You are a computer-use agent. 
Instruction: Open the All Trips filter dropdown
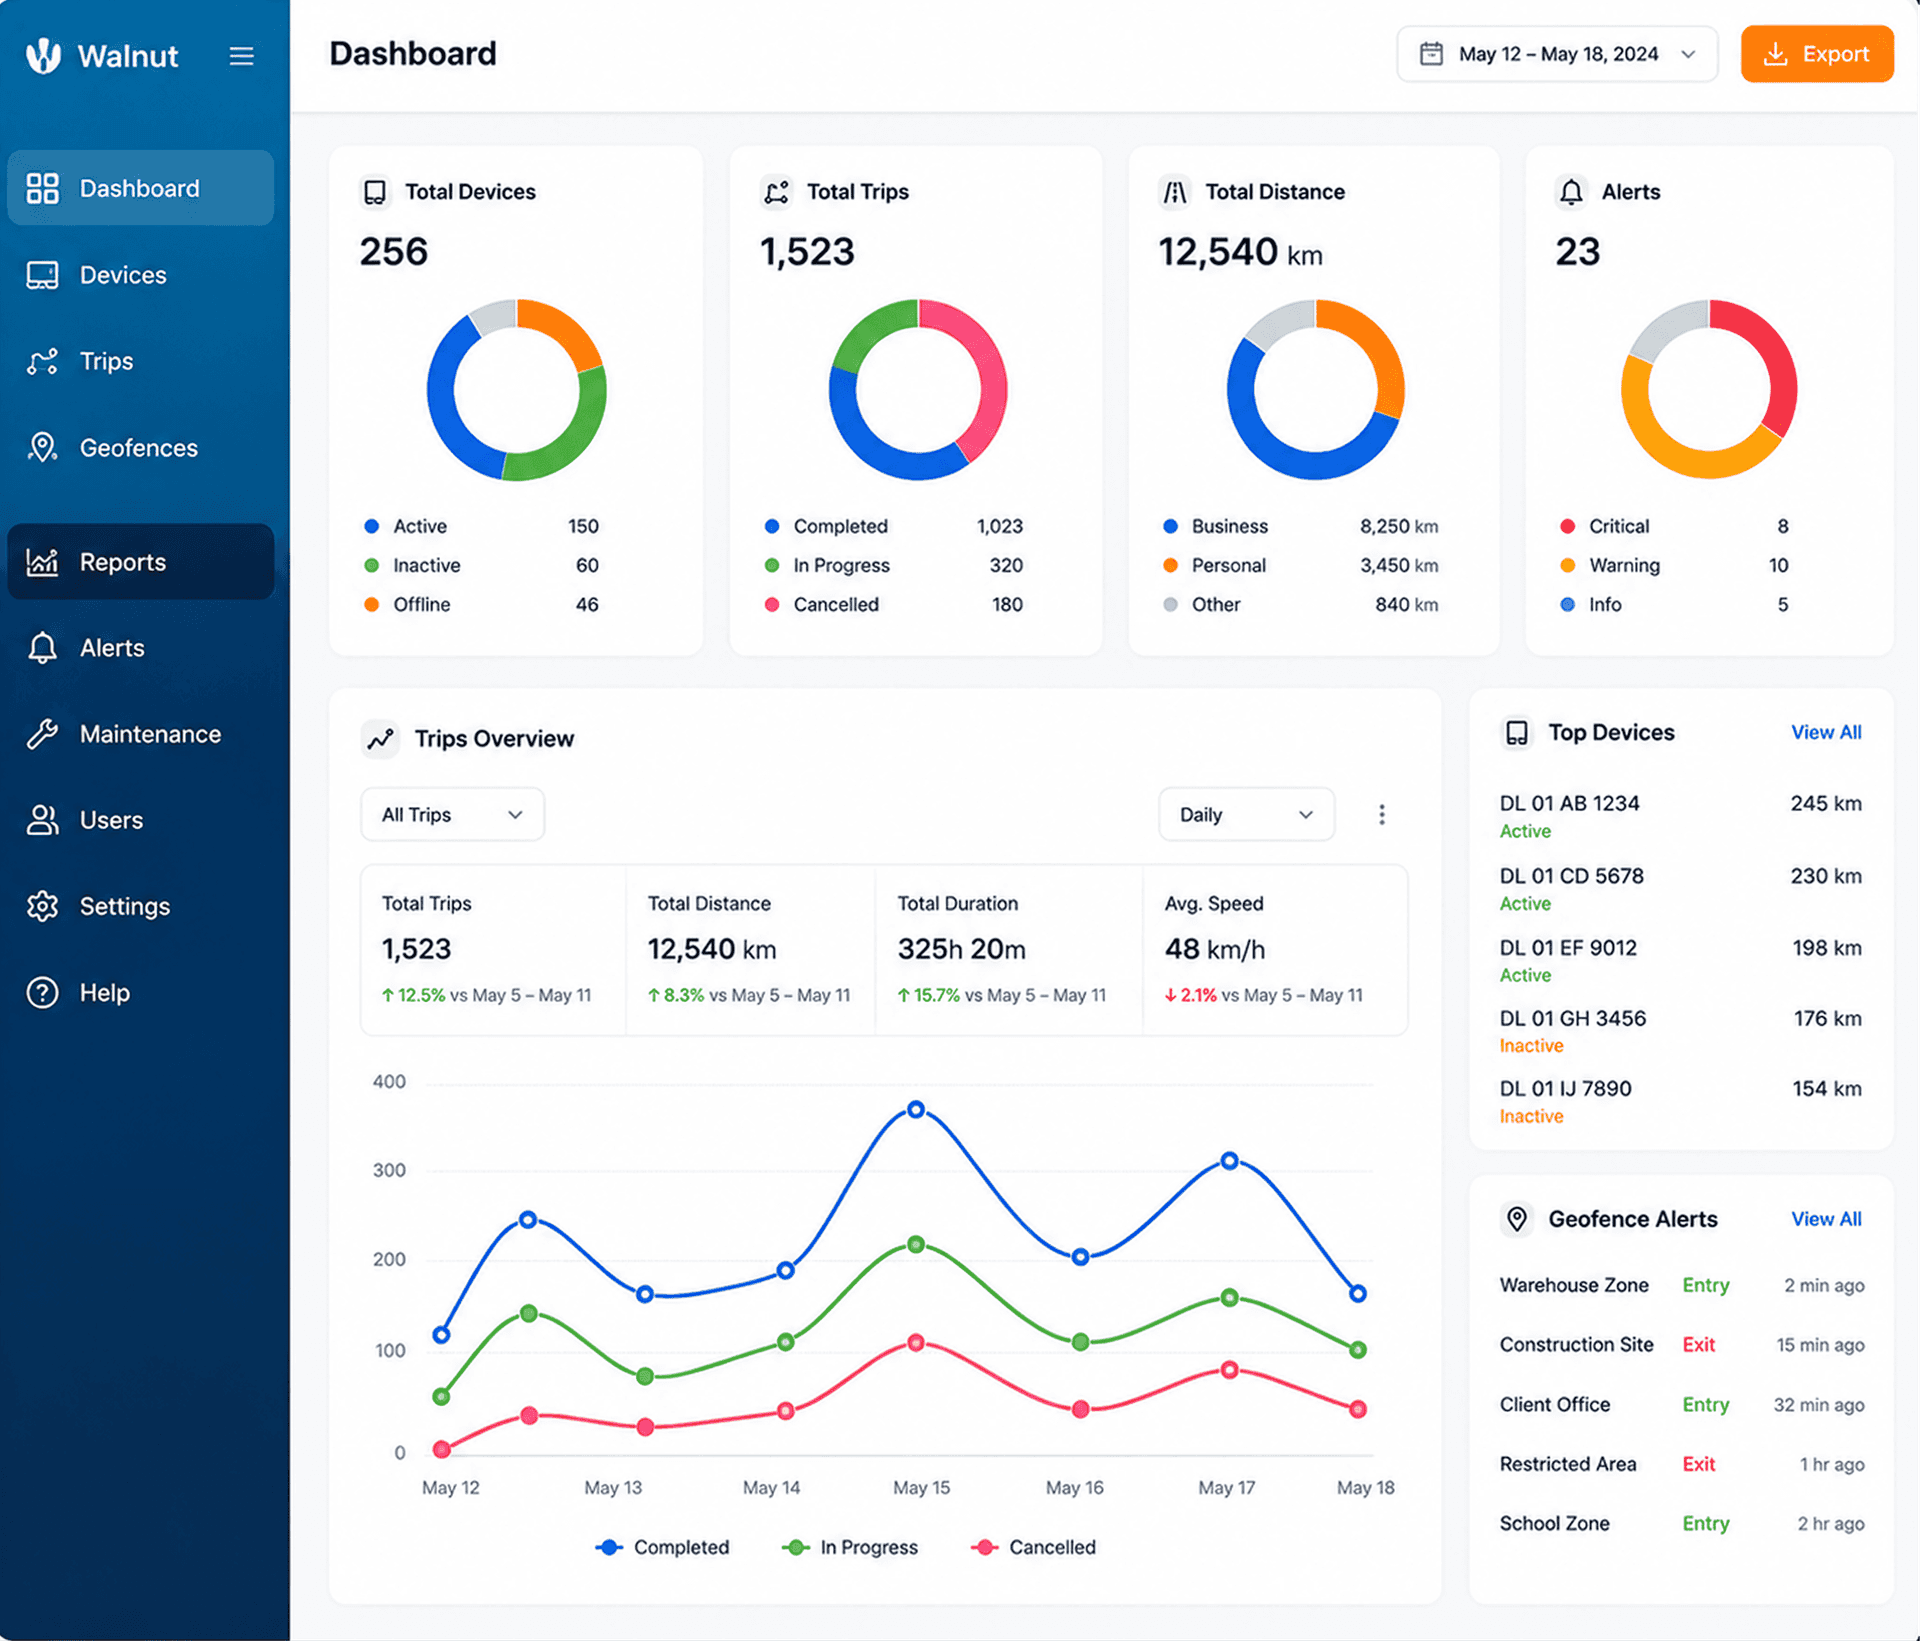[452, 815]
